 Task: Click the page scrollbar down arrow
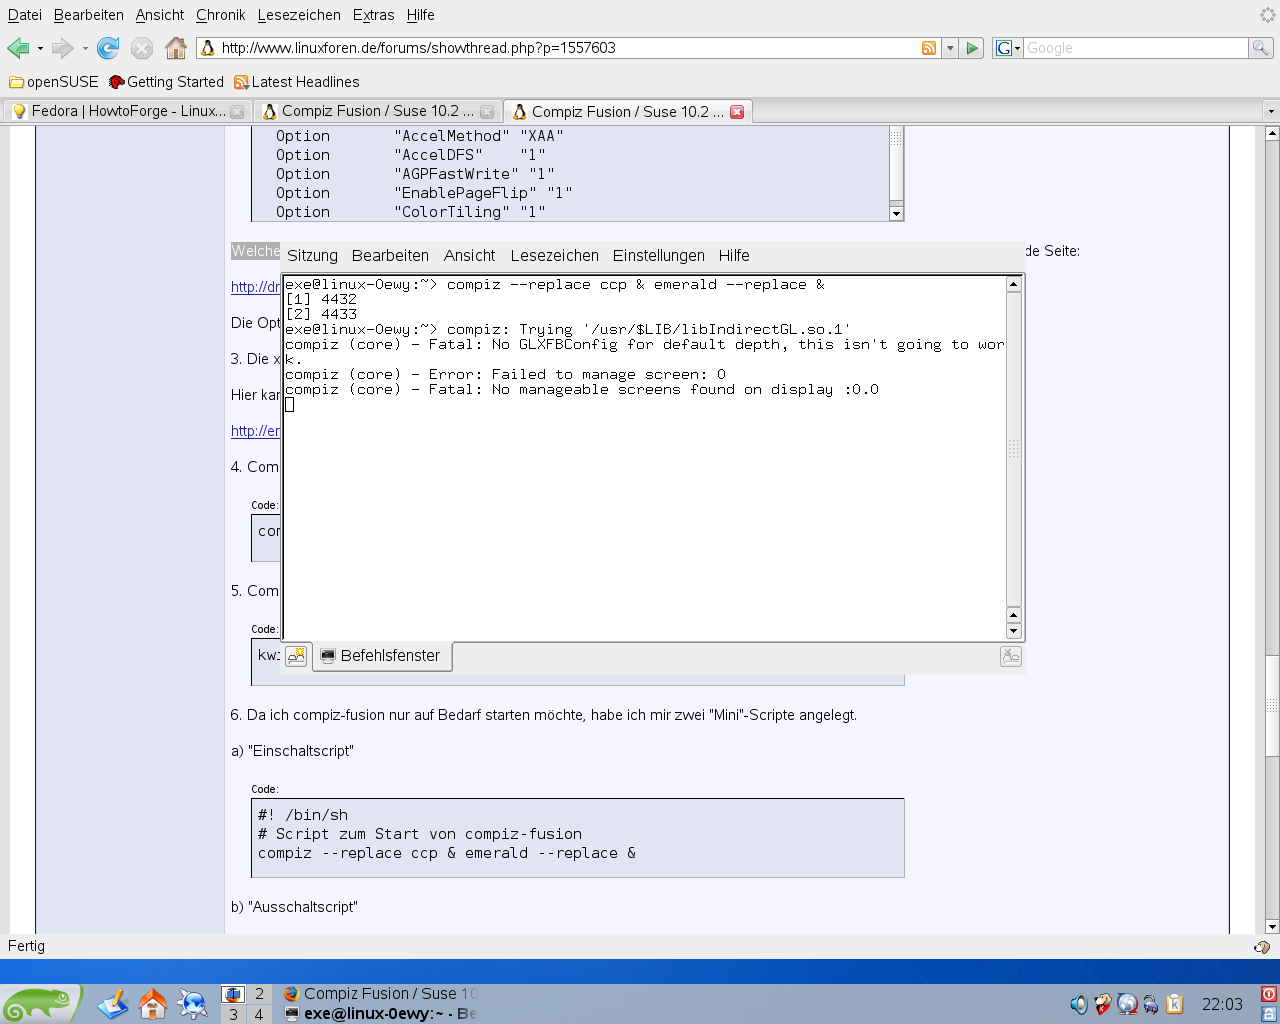(1272, 926)
